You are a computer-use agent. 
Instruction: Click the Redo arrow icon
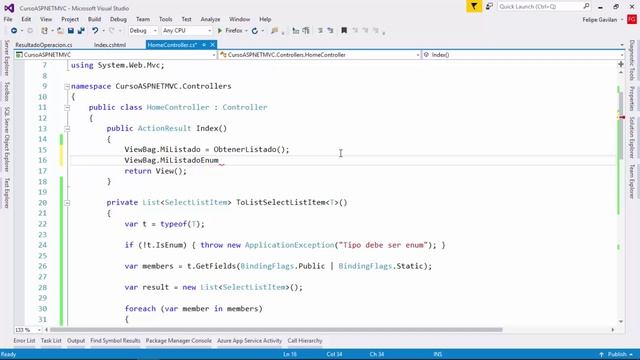coord(111,31)
